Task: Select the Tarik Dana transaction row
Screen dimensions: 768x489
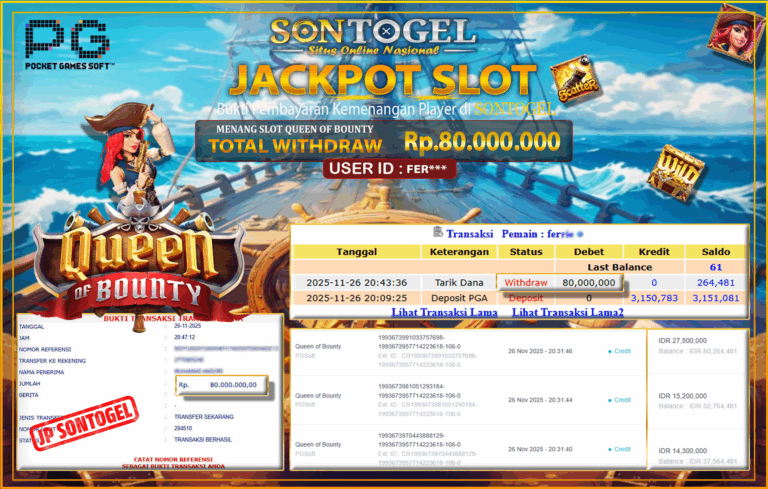Action: (519, 283)
